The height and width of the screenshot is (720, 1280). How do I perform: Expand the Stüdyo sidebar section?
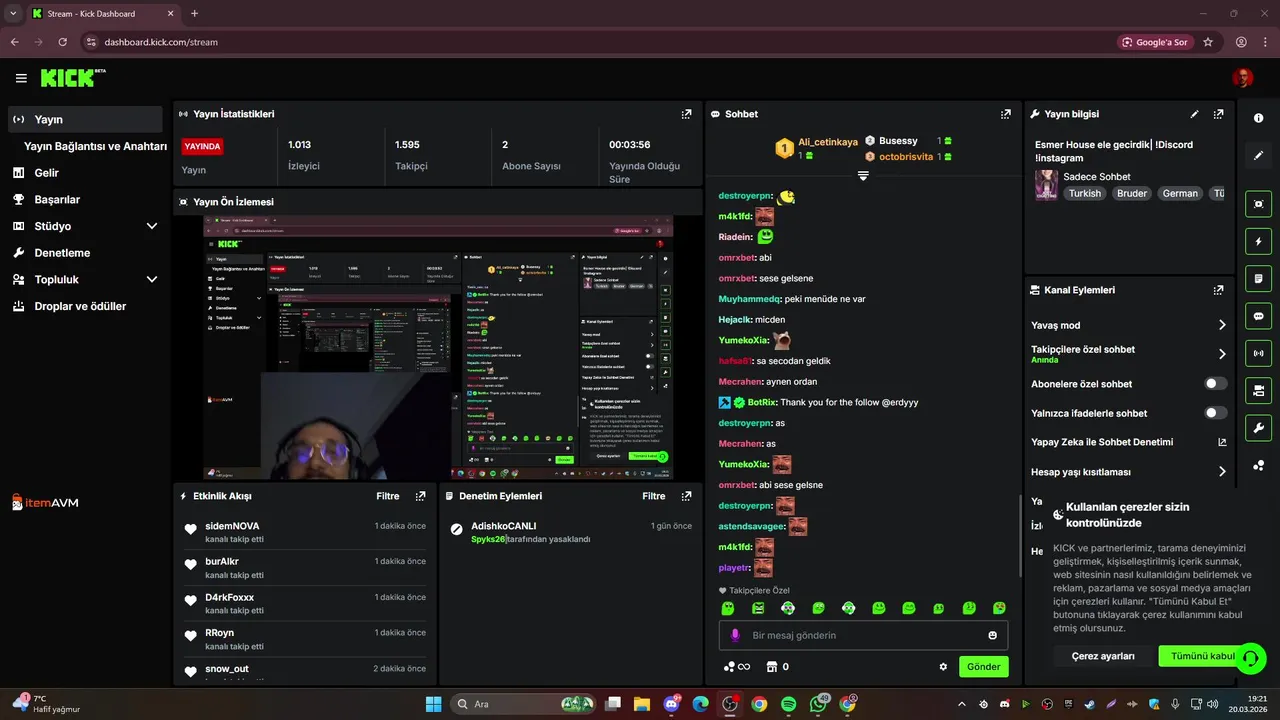[152, 226]
